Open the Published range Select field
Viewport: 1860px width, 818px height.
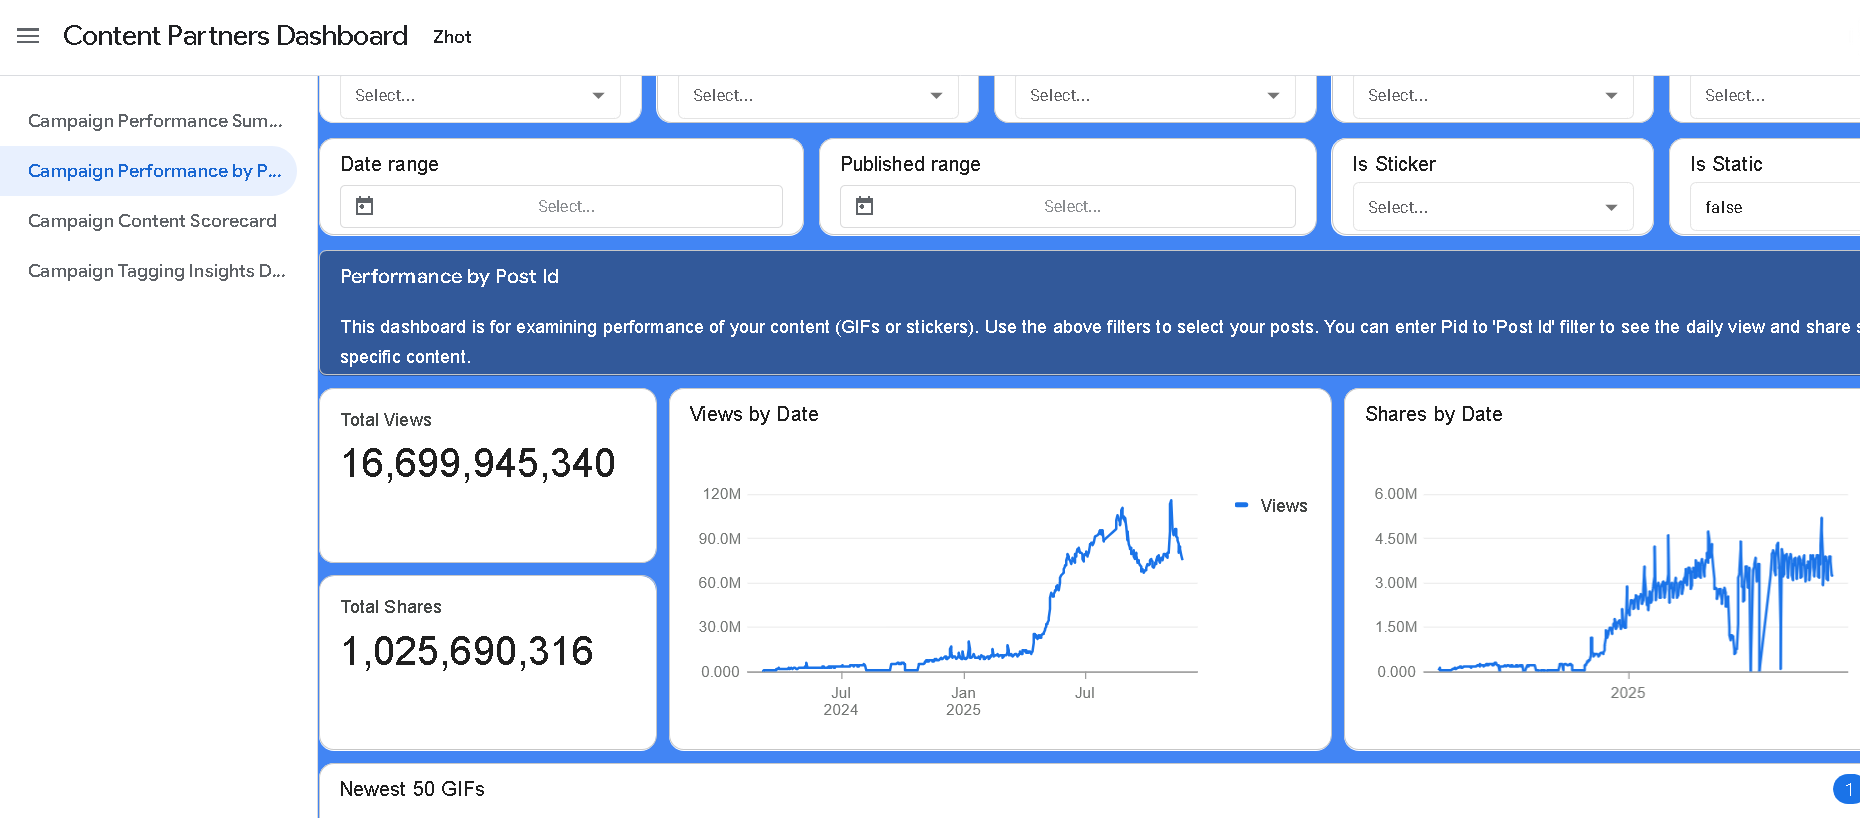(x=1071, y=206)
